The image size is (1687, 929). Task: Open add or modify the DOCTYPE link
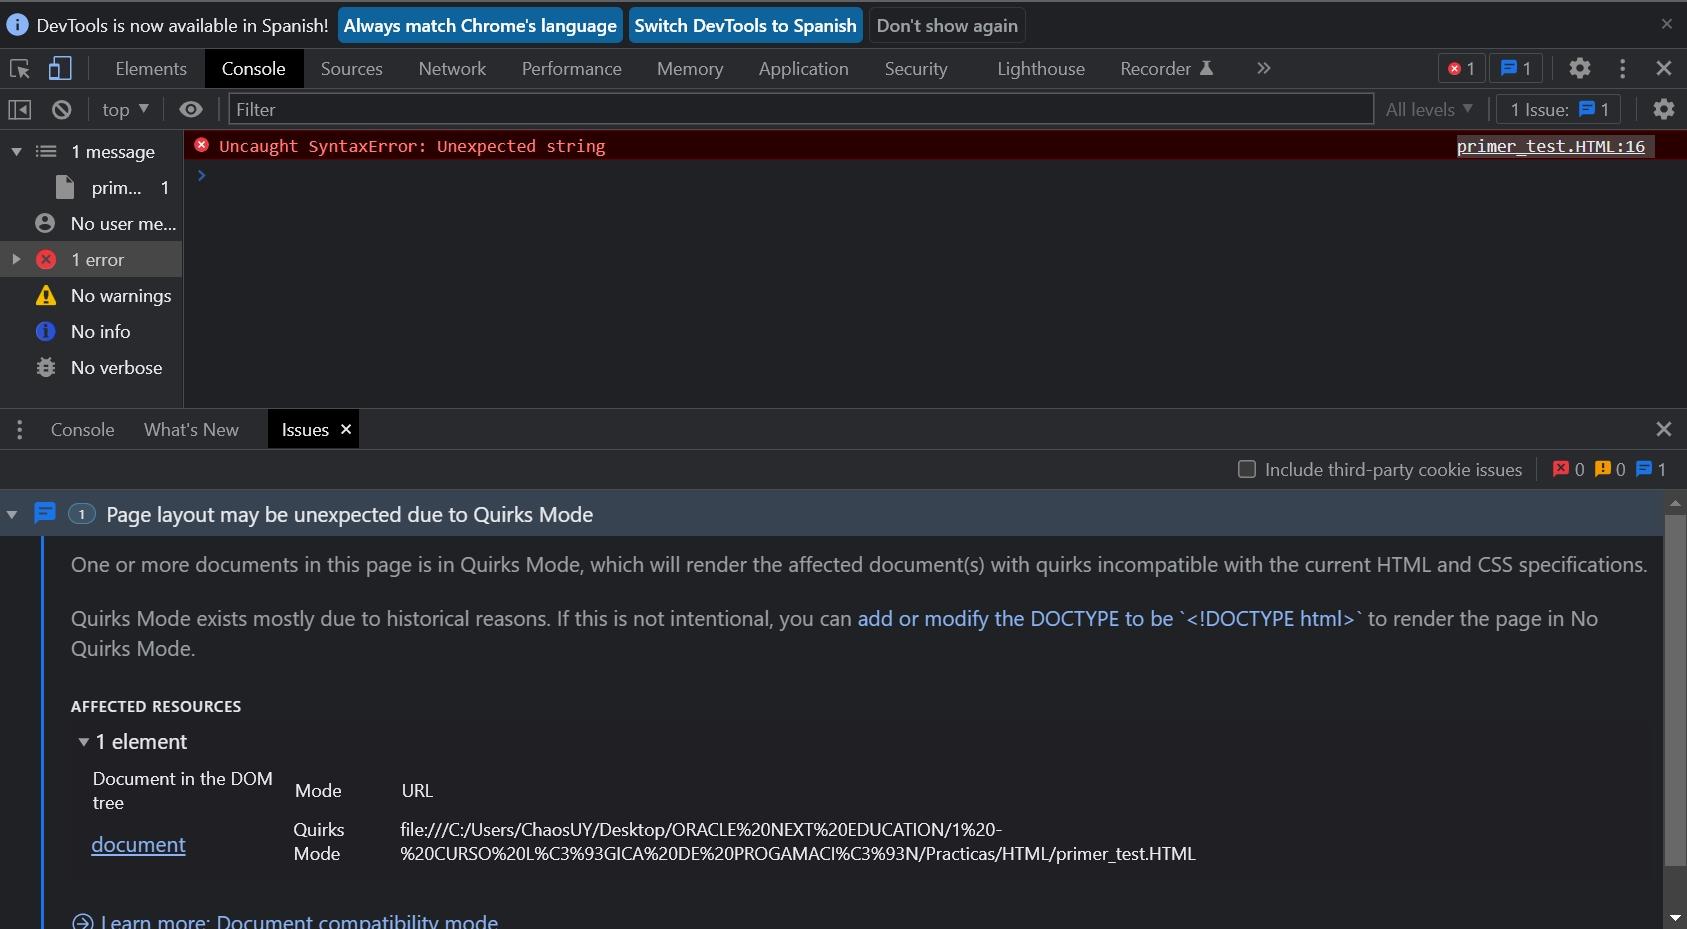pyautogui.click(x=1110, y=618)
